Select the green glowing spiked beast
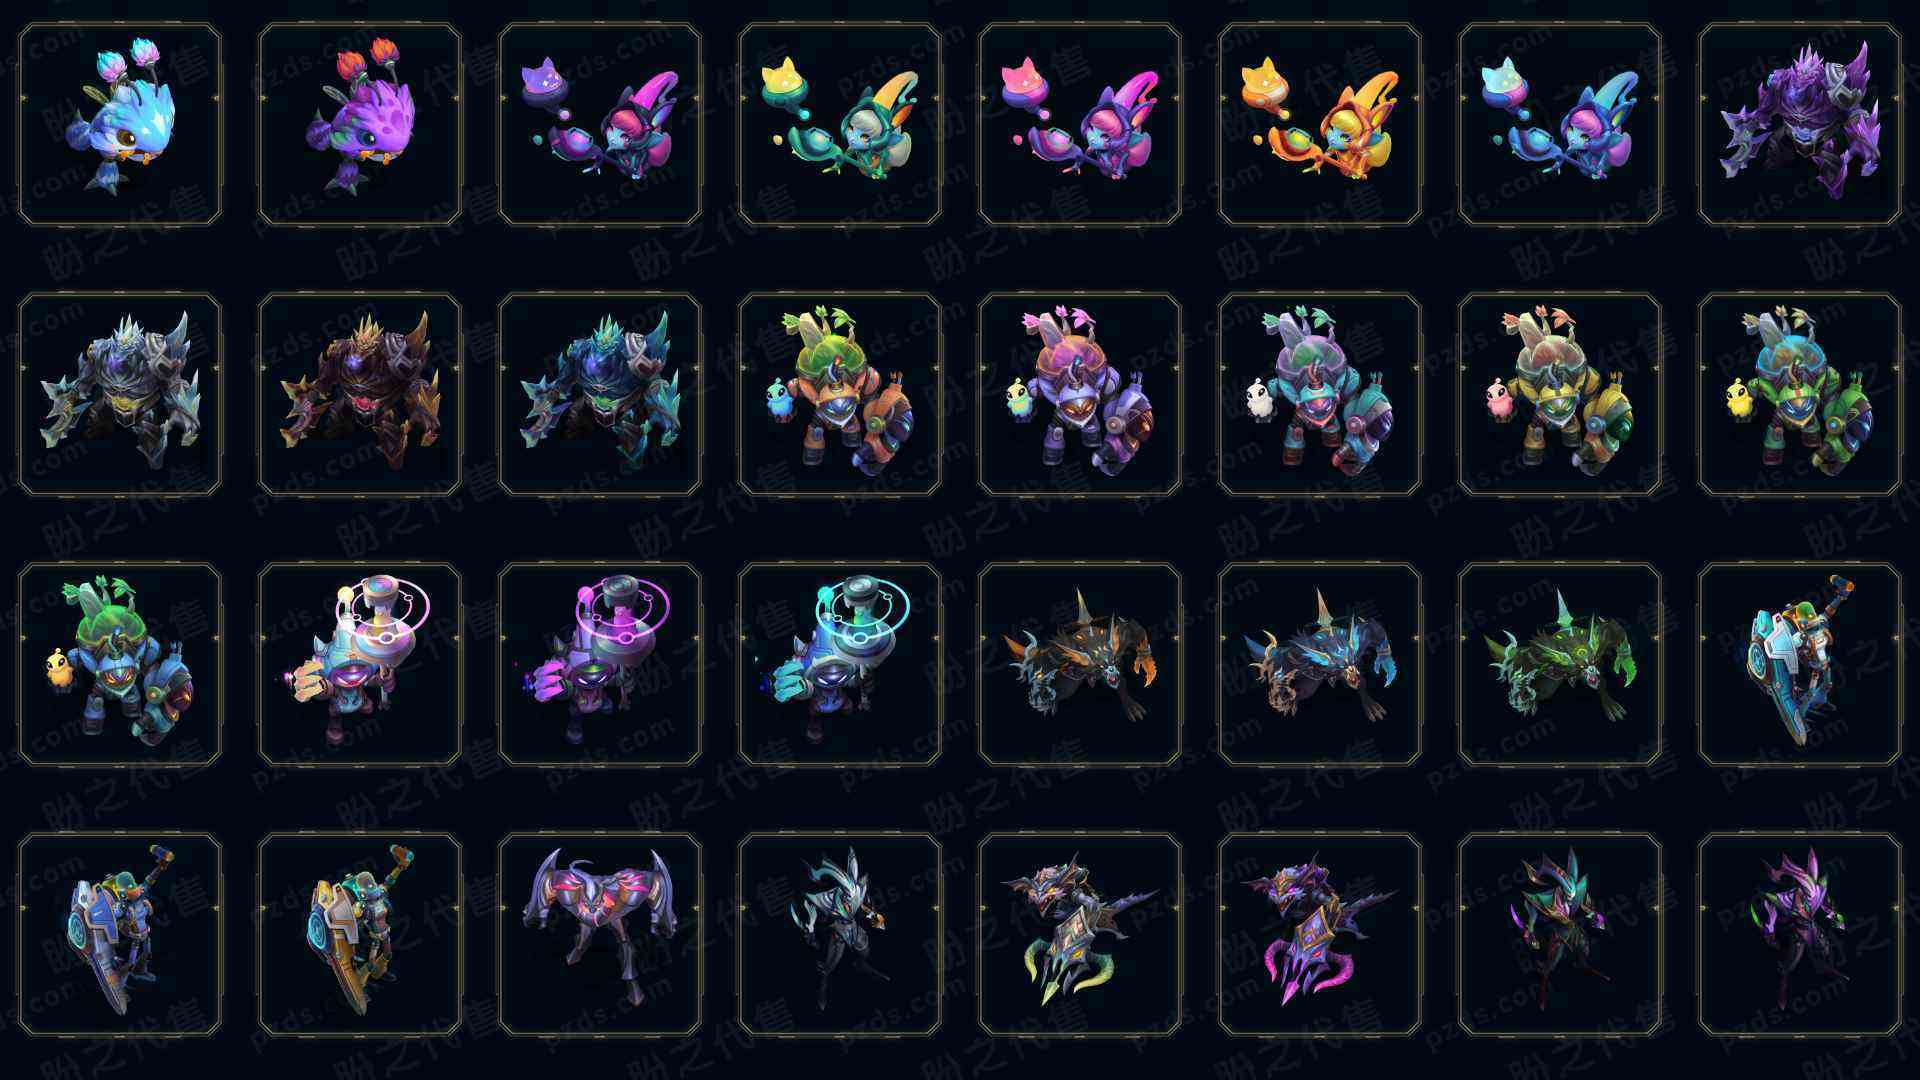 (x=1560, y=664)
